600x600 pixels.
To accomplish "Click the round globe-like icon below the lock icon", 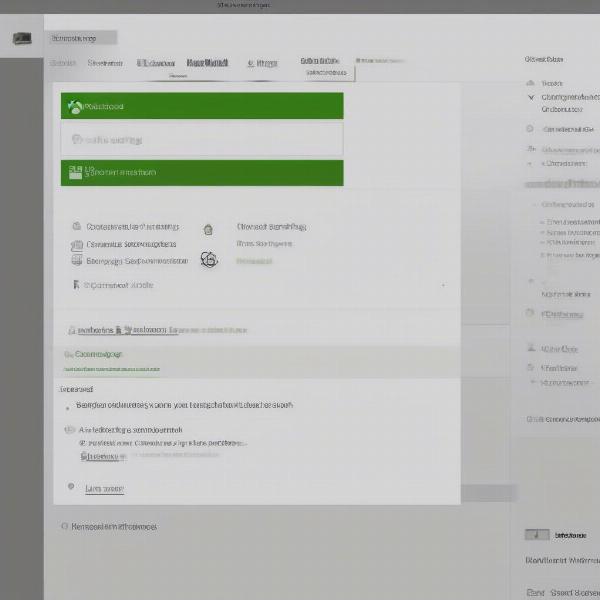I will (x=209, y=260).
